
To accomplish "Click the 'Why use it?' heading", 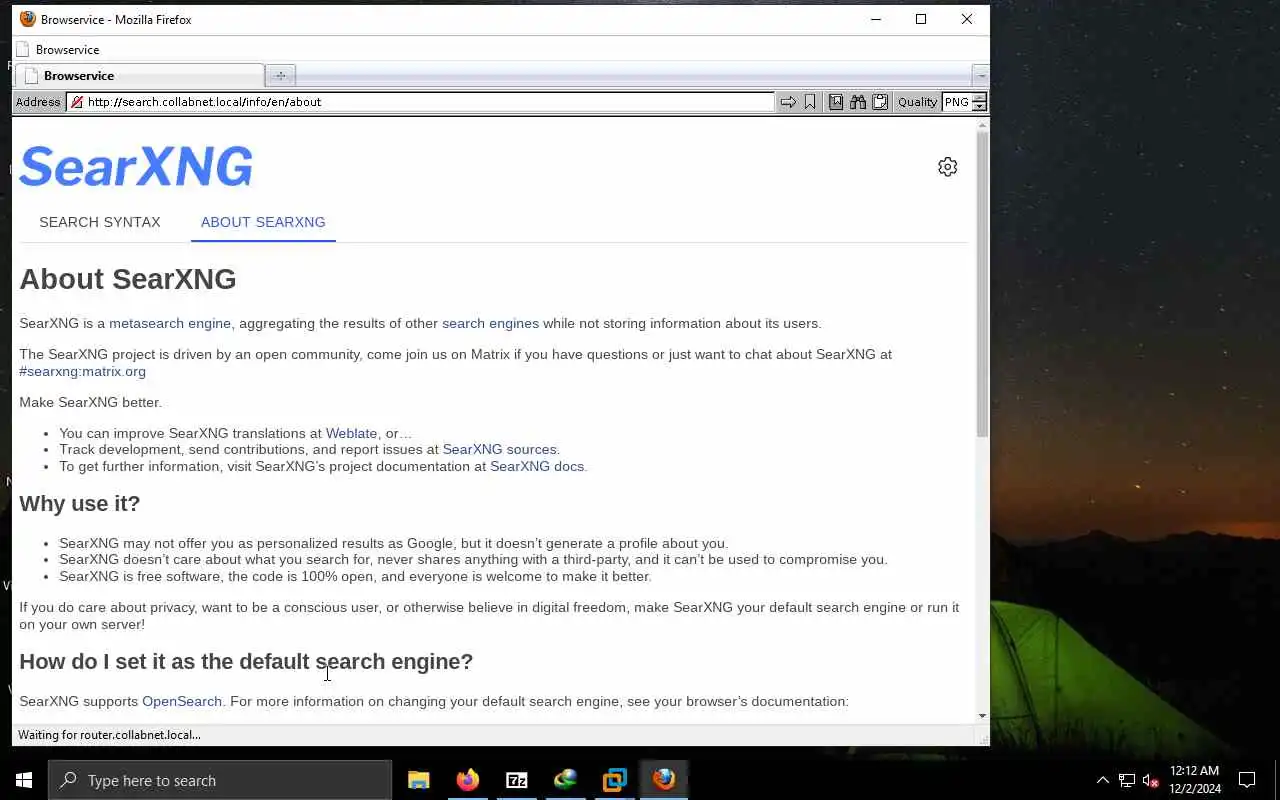I will [x=80, y=503].
